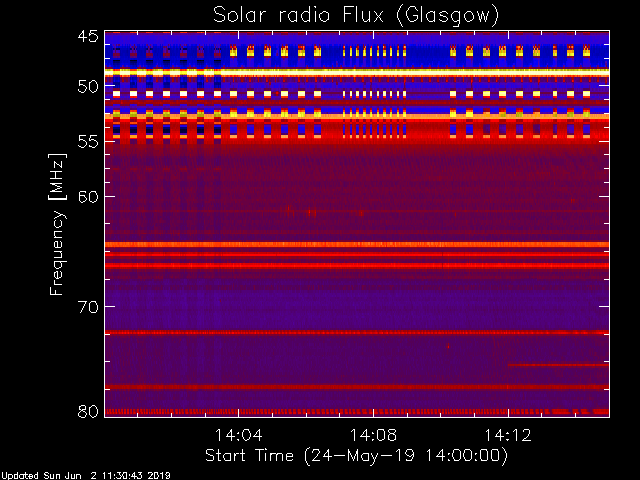Screen dimensions: 640x480
Task: Select the 'Start Time (24-May-19 14:00:00)' label
Action: 356,456
